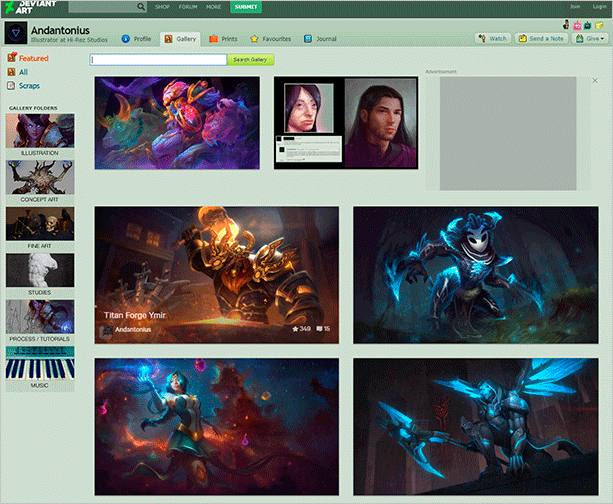Click the Watch button
Image resolution: width=613 pixels, height=504 pixels.
tap(492, 38)
